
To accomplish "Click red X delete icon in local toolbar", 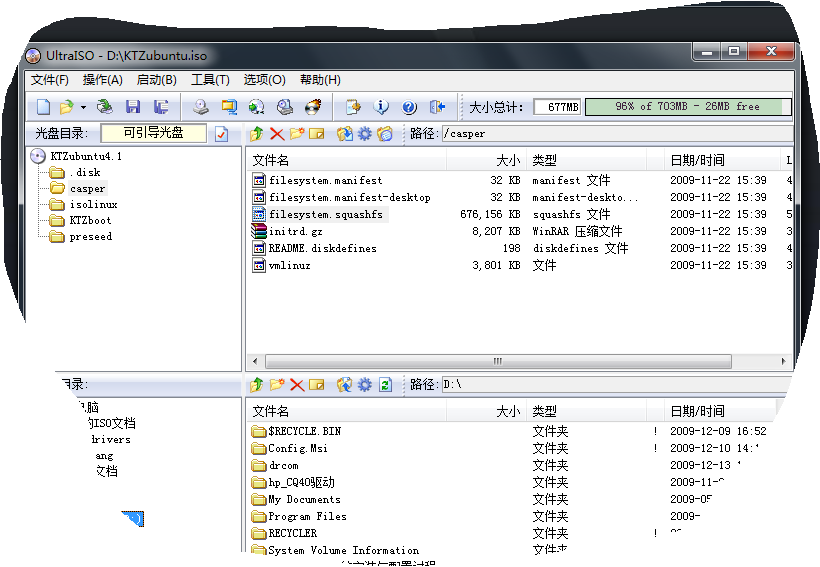I will coord(297,385).
